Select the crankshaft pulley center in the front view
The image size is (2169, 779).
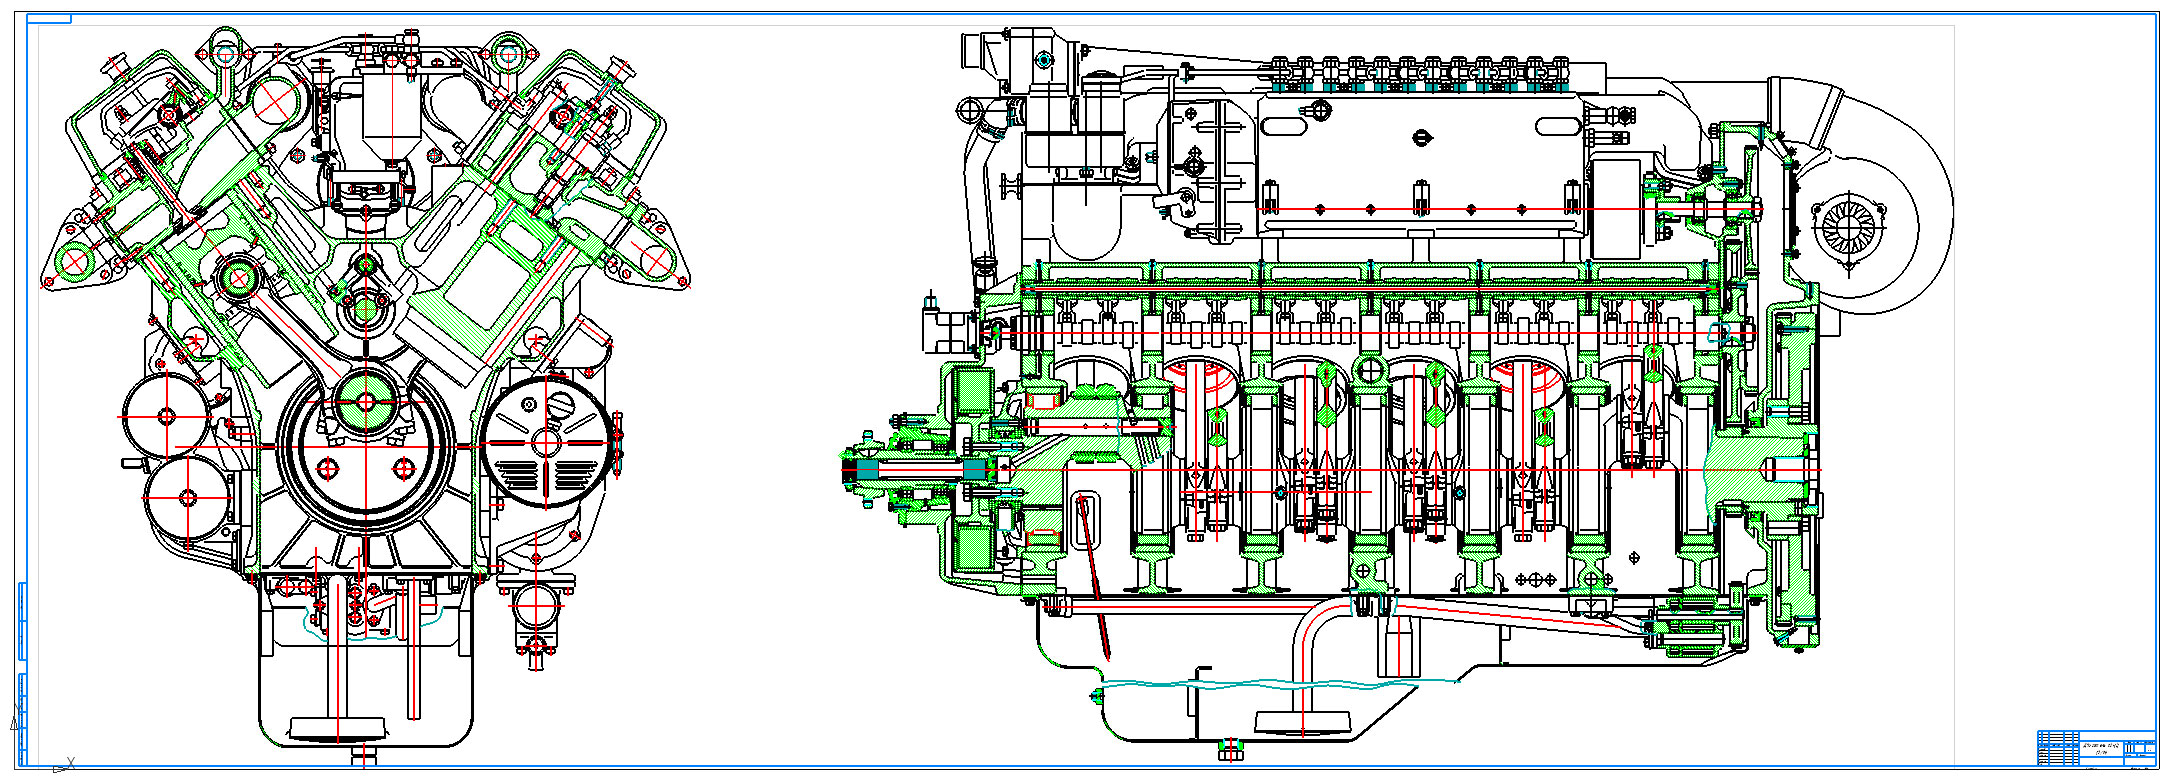366,446
